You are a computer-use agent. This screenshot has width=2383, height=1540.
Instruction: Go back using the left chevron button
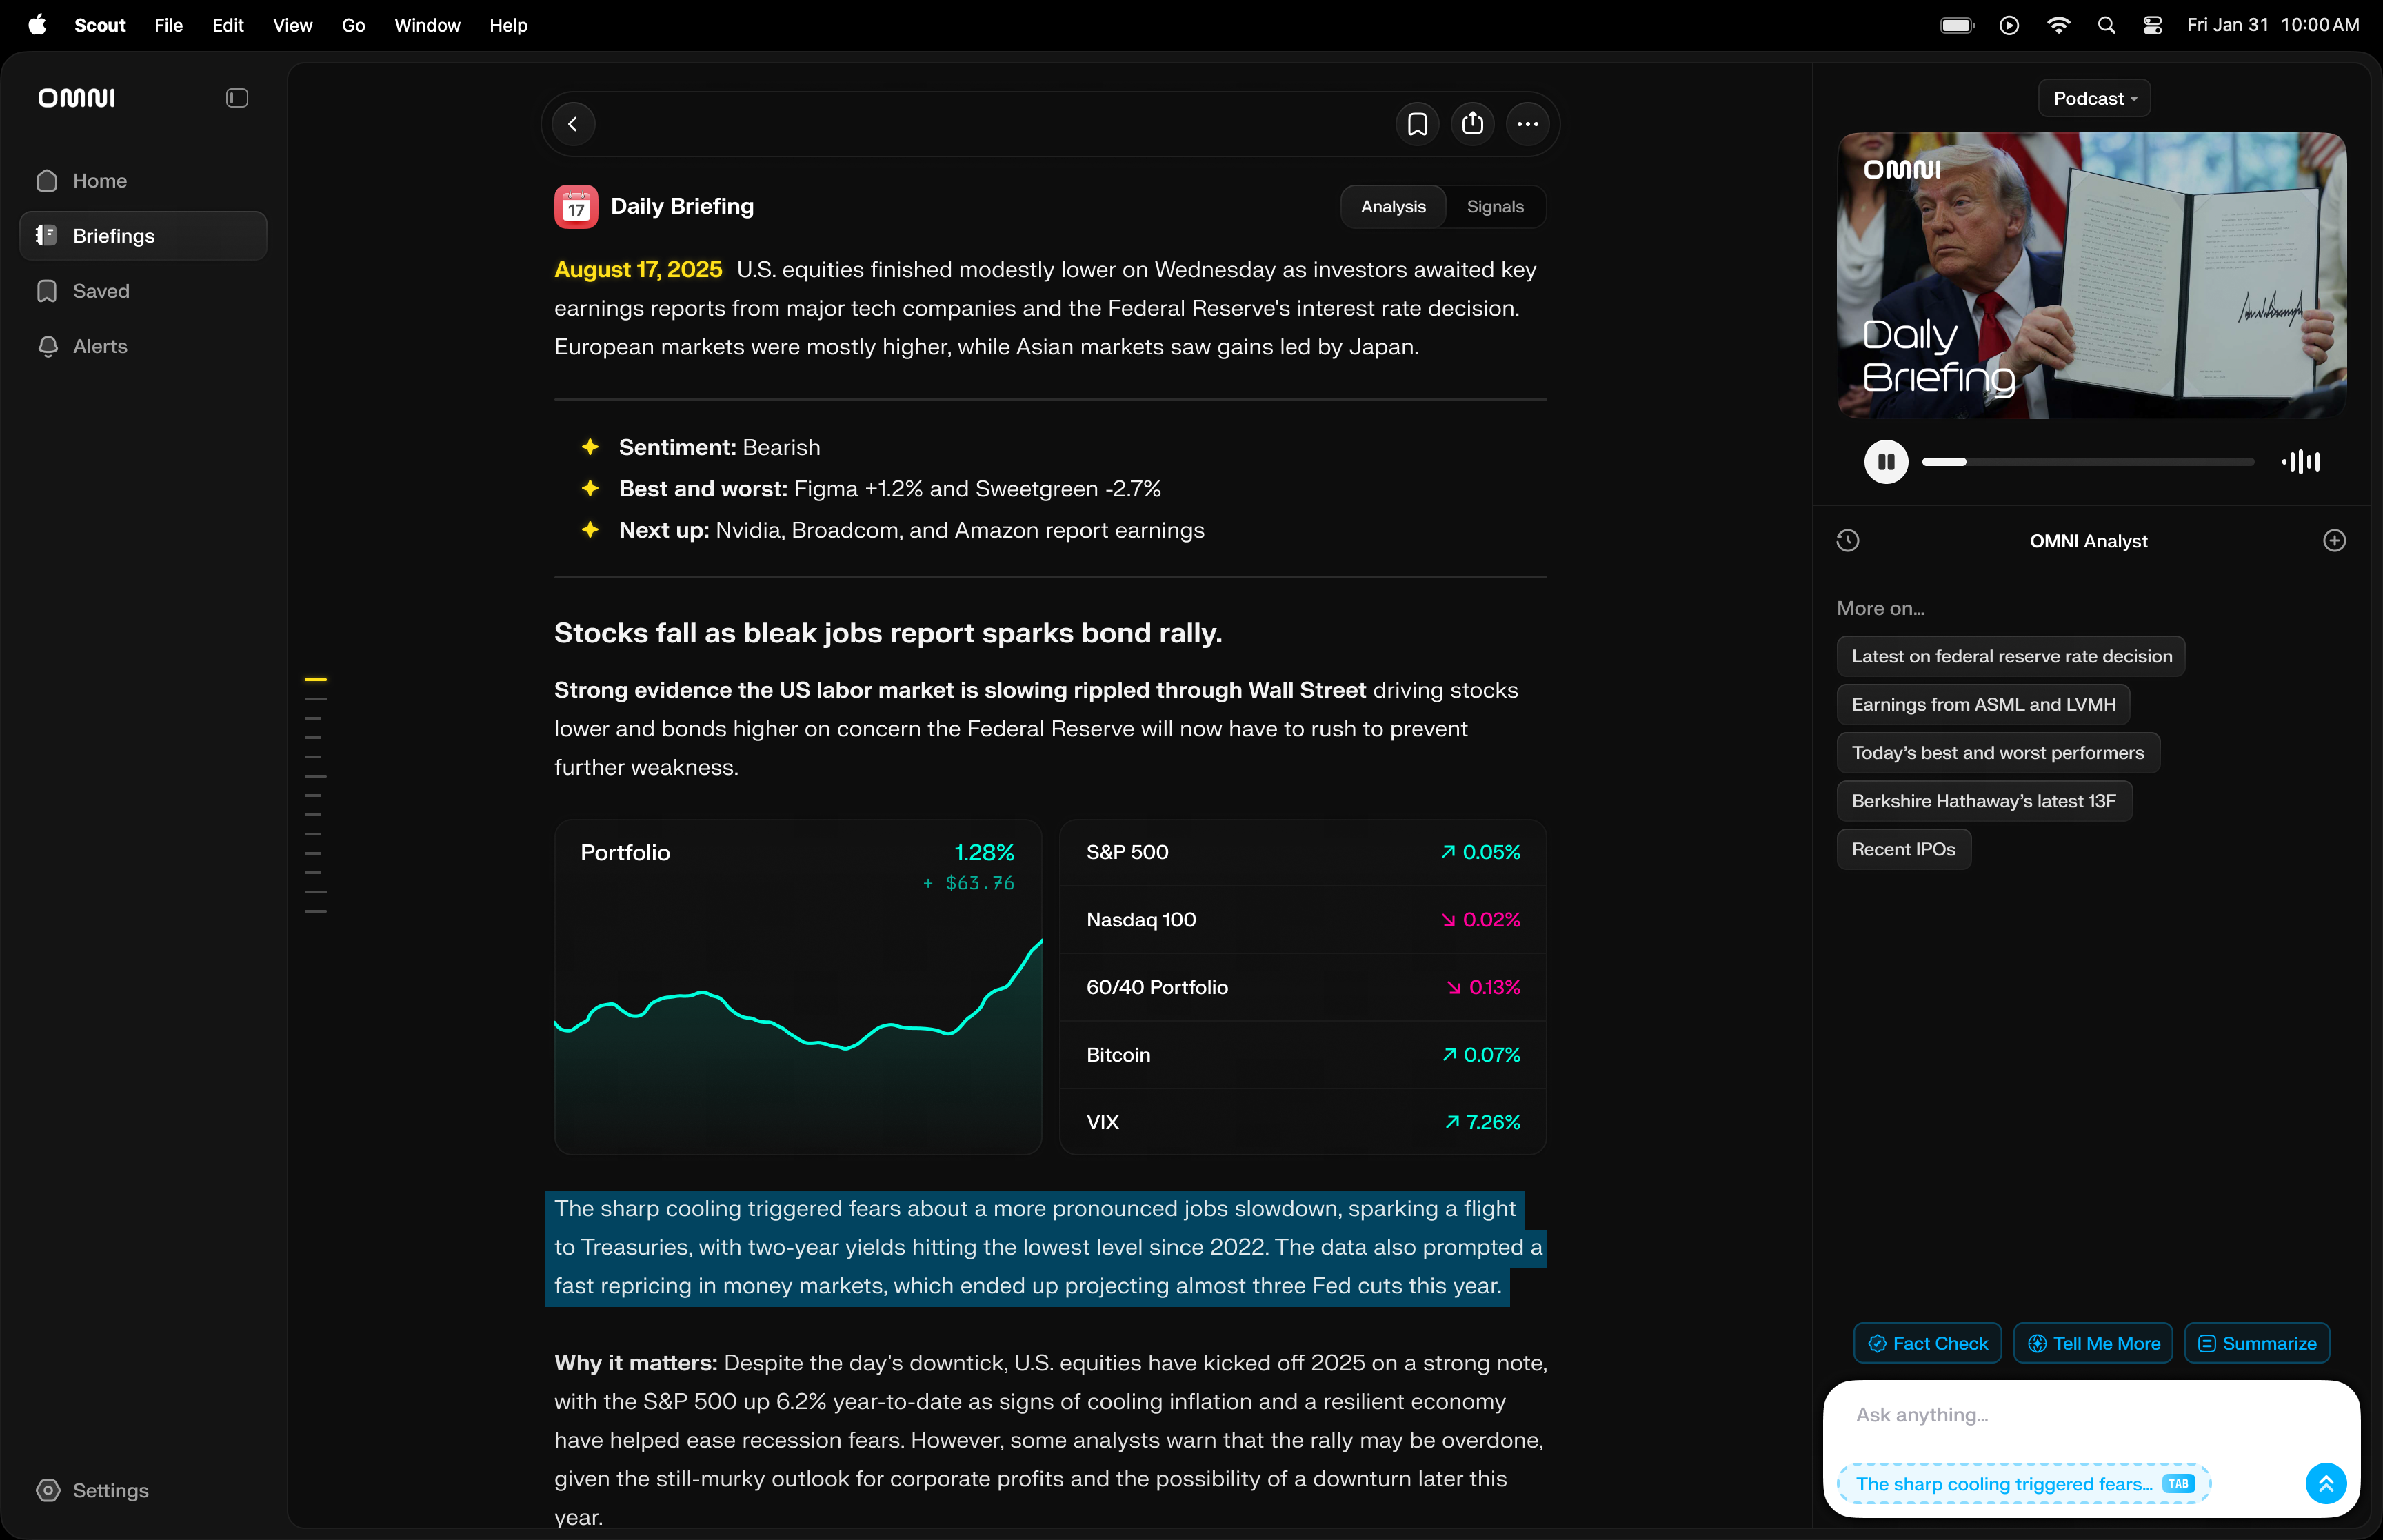click(x=573, y=124)
